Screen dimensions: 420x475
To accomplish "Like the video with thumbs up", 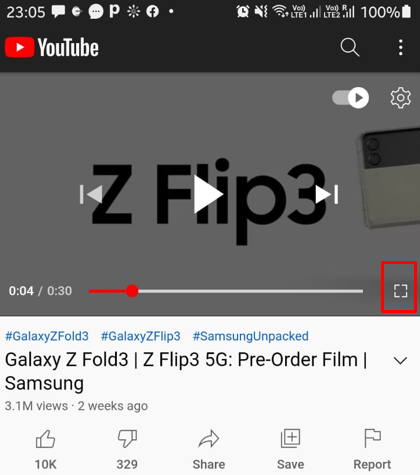I will (x=45, y=449).
